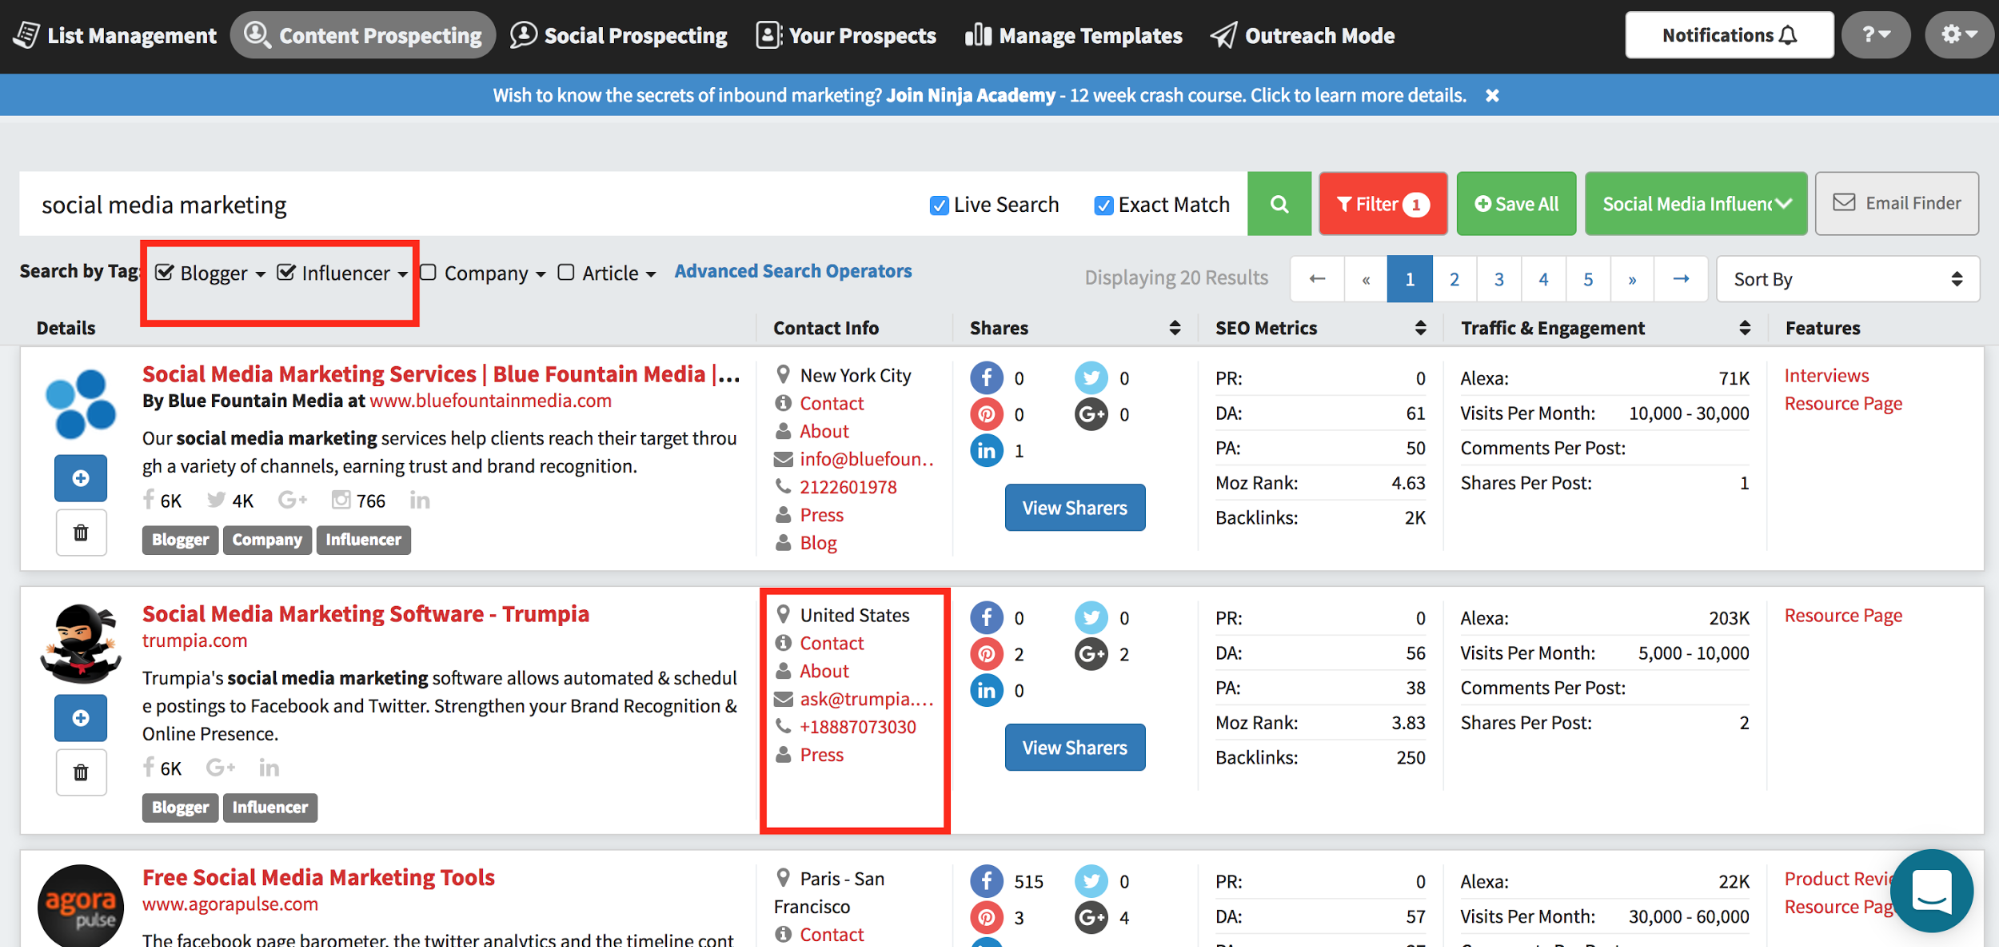Delete the Trumpia result
Image resolution: width=1999 pixels, height=947 pixels.
click(81, 772)
